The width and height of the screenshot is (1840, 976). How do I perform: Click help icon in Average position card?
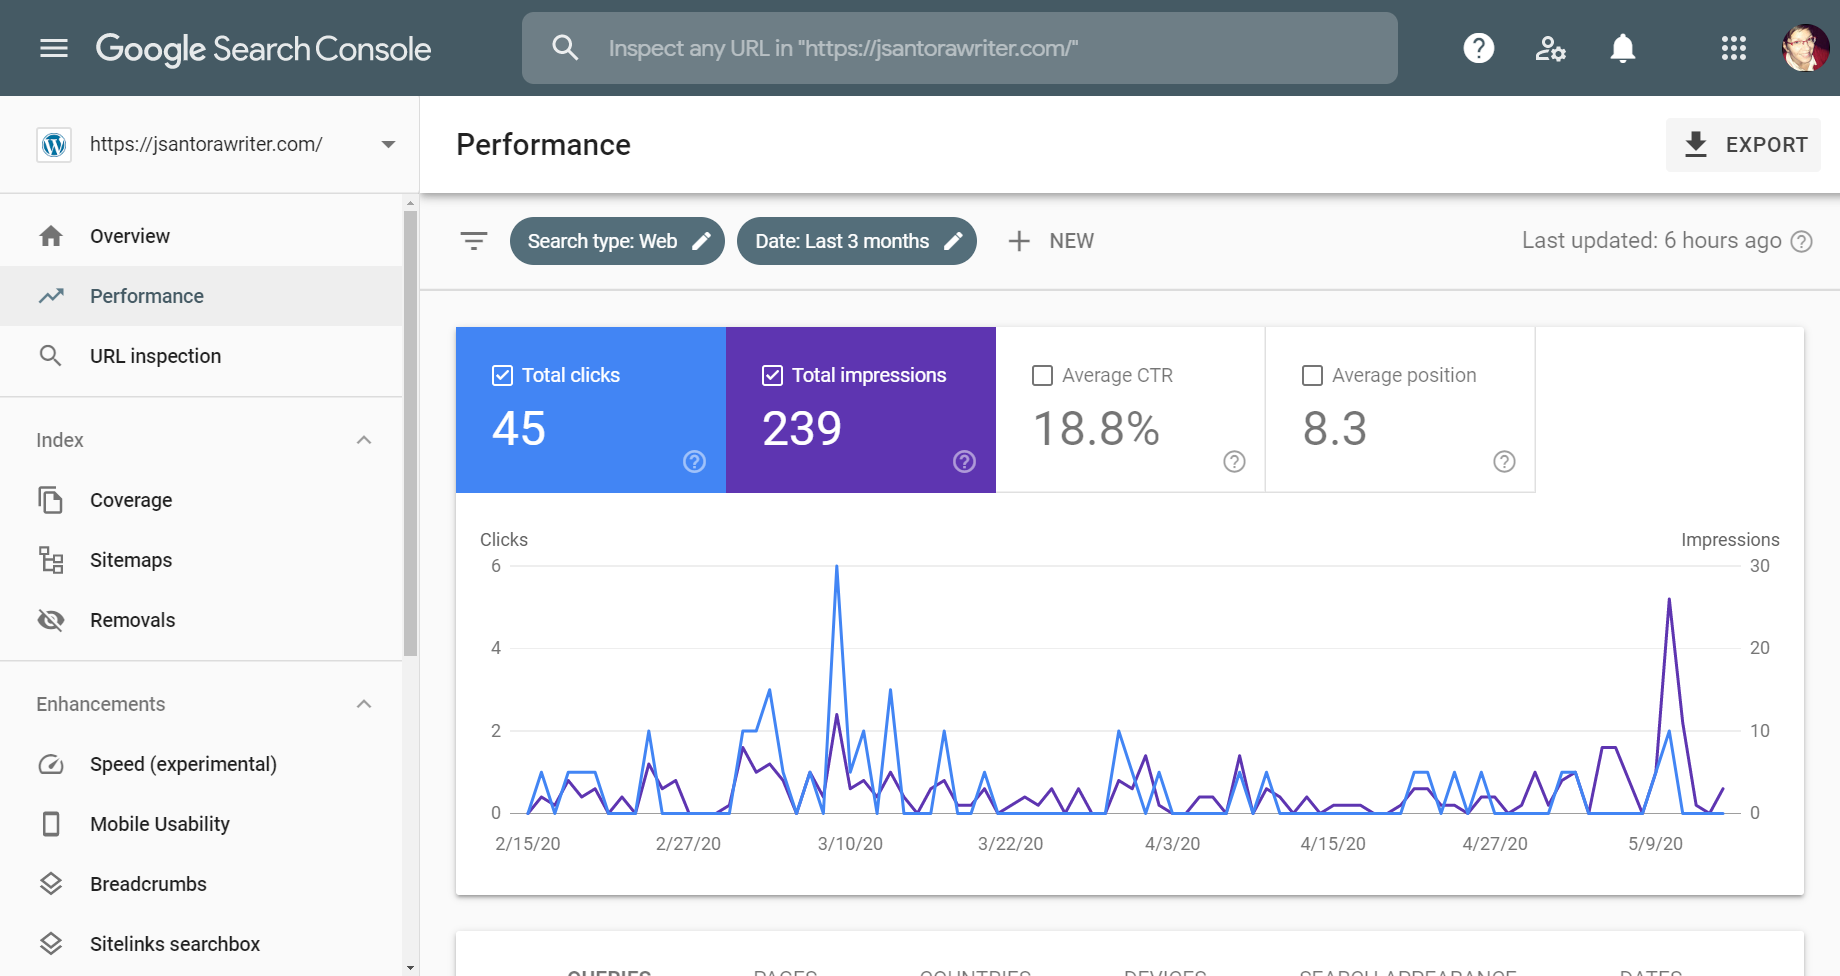pos(1504,461)
